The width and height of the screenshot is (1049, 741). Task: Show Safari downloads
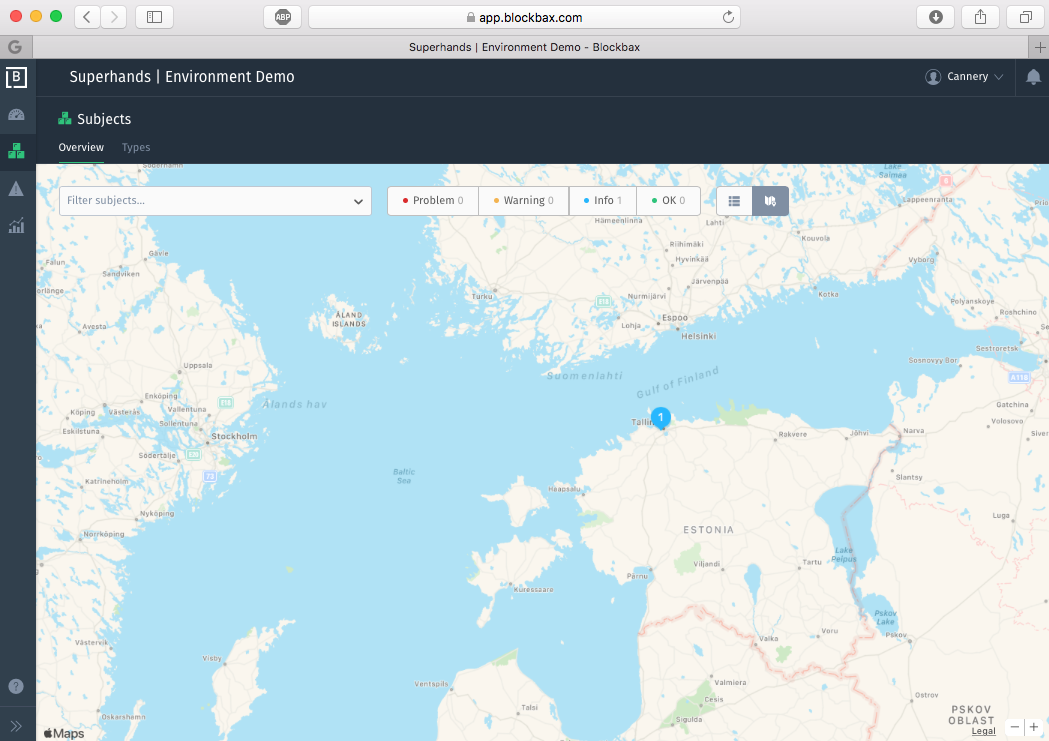[936, 17]
